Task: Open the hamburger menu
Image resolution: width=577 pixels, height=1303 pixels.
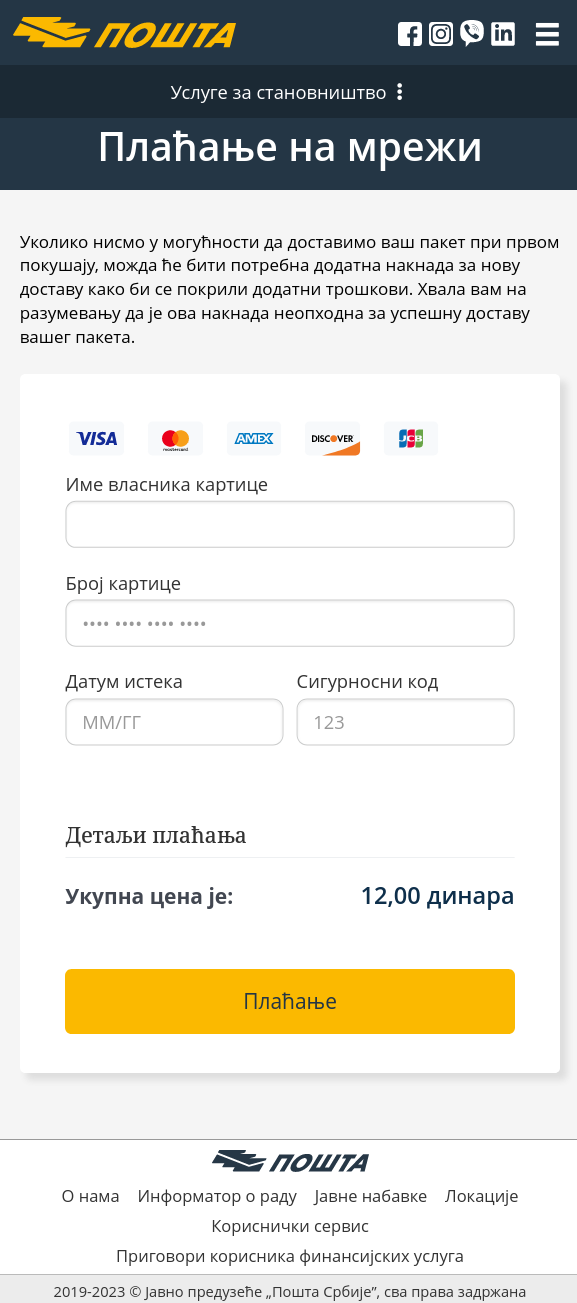Action: [547, 34]
